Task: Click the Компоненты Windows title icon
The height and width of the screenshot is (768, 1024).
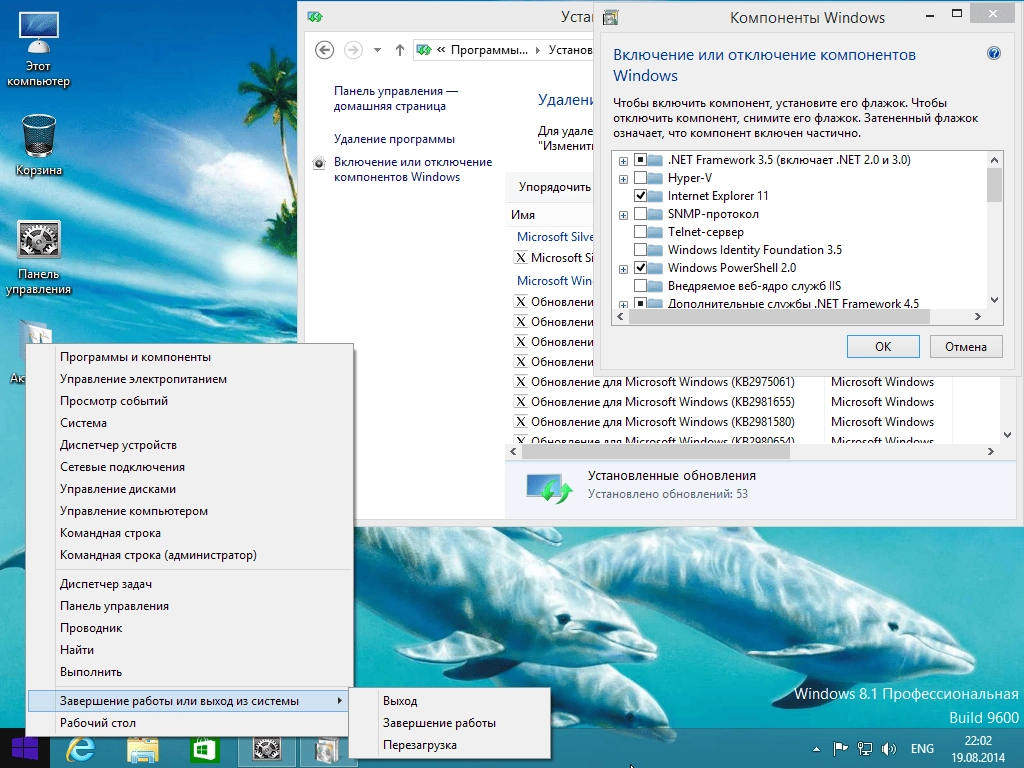Action: pyautogui.click(x=611, y=18)
